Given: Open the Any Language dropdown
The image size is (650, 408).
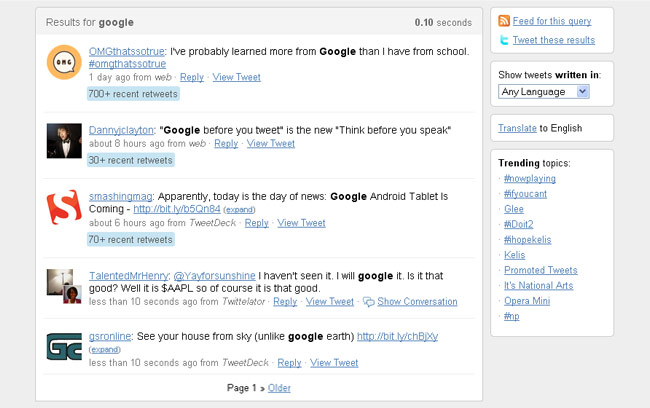Looking at the screenshot, I should click(x=543, y=92).
